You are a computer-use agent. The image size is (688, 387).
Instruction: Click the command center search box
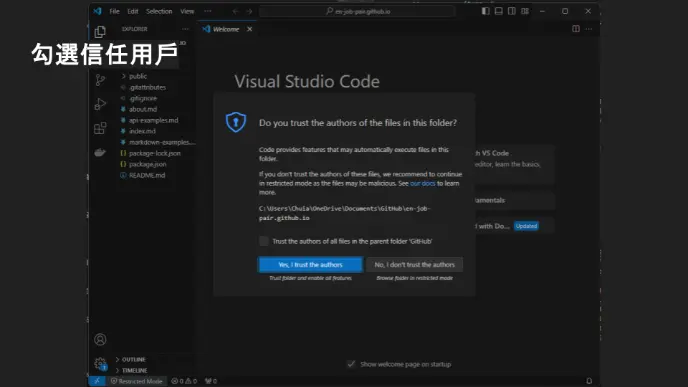tap(357, 11)
